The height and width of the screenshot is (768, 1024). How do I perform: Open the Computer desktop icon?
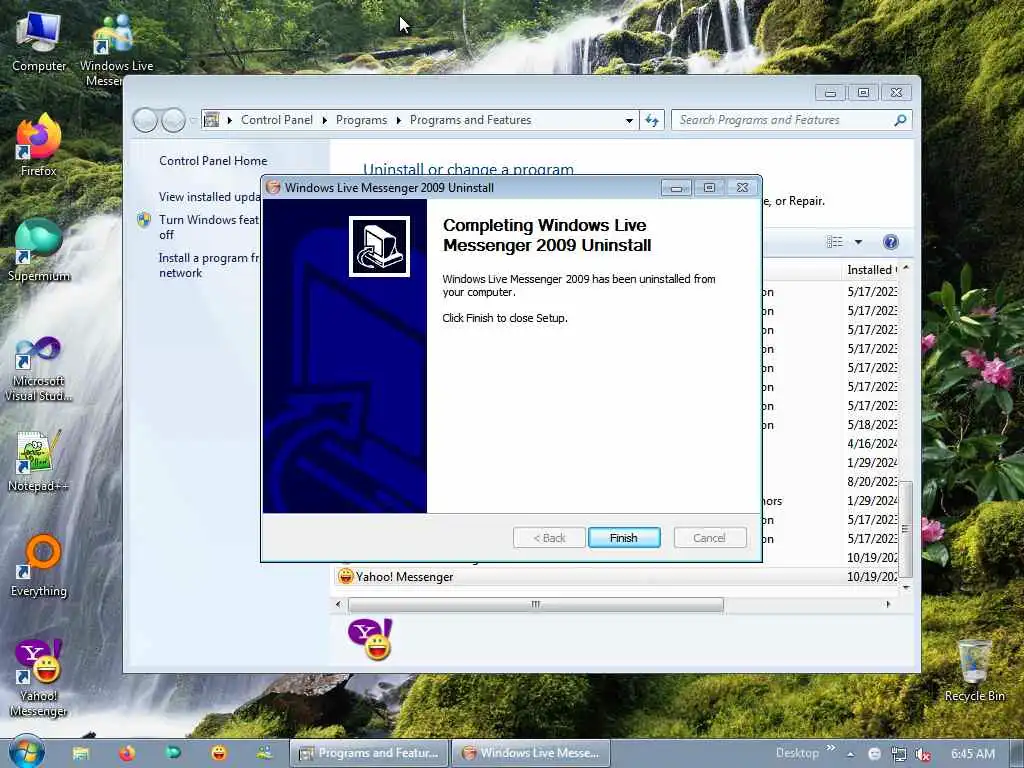coord(39,43)
